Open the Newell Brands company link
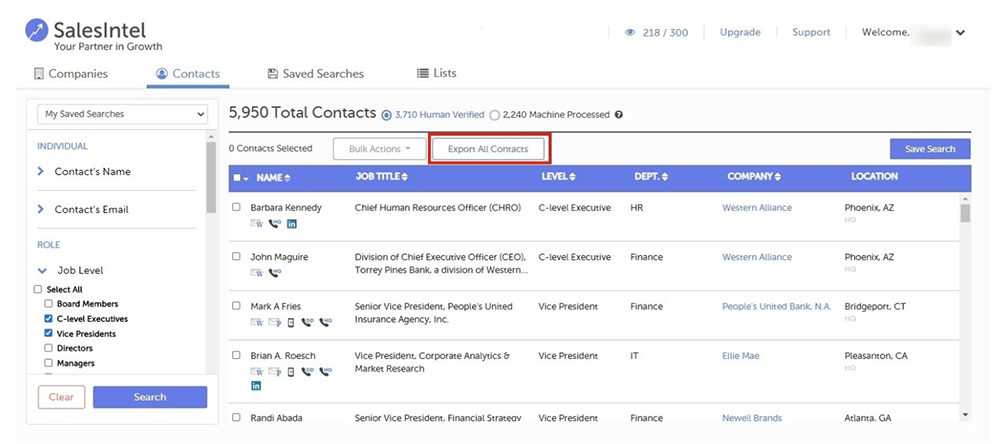Image resolution: width=1008 pixels, height=444 pixels. pyautogui.click(x=752, y=418)
